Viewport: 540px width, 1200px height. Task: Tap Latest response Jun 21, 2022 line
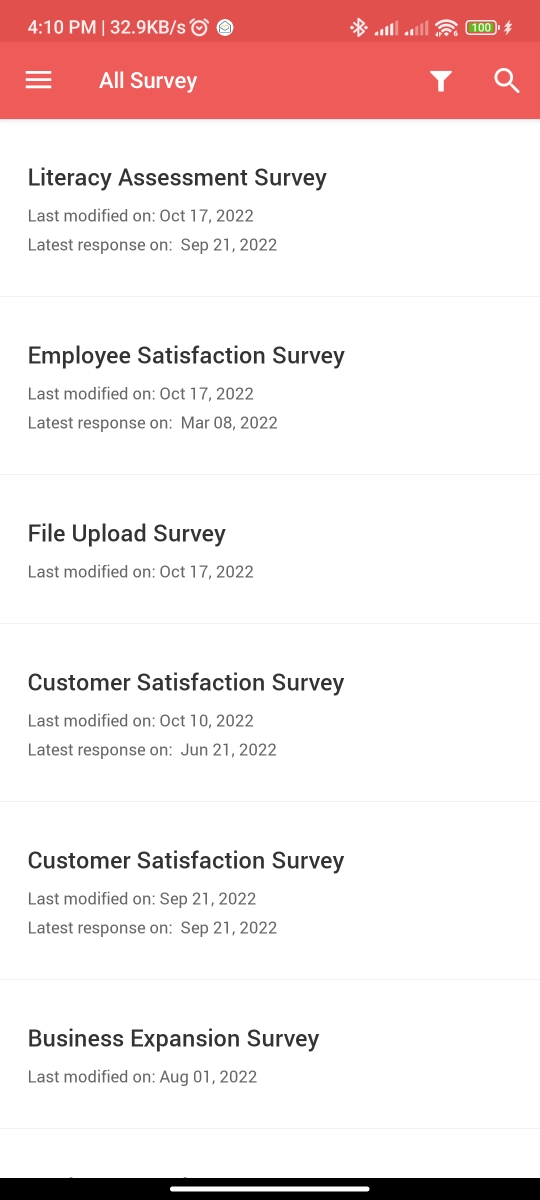click(152, 750)
